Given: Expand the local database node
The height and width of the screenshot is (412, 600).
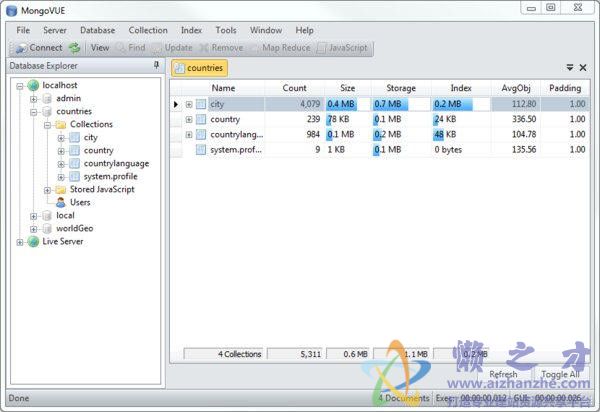Looking at the screenshot, I should (x=34, y=216).
